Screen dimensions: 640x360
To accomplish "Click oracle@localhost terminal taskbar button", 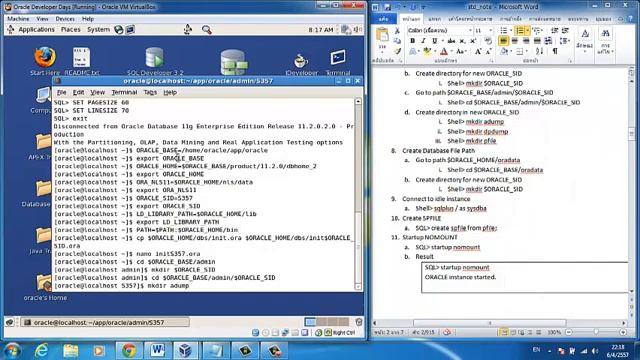I will tap(105, 322).
